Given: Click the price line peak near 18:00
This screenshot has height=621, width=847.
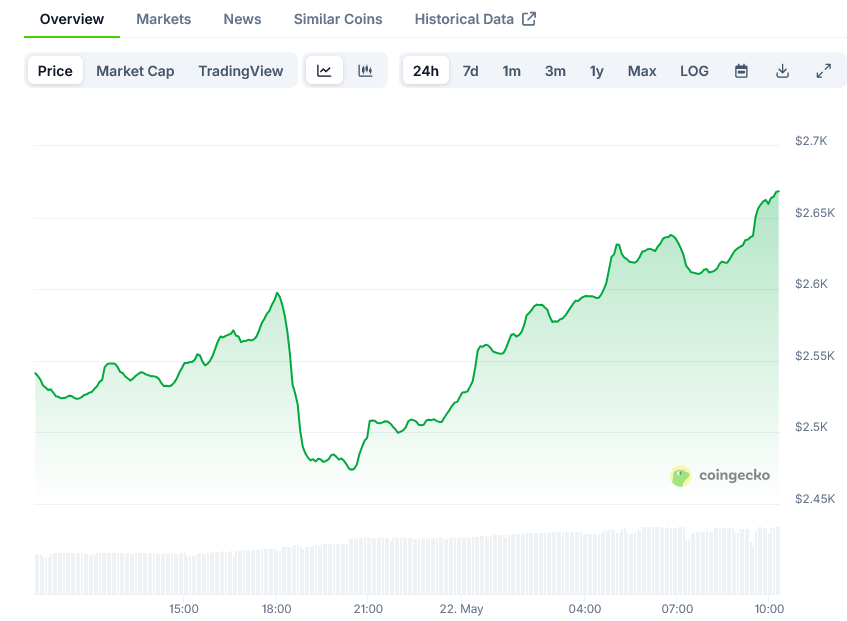Looking at the screenshot, I should 277,293.
